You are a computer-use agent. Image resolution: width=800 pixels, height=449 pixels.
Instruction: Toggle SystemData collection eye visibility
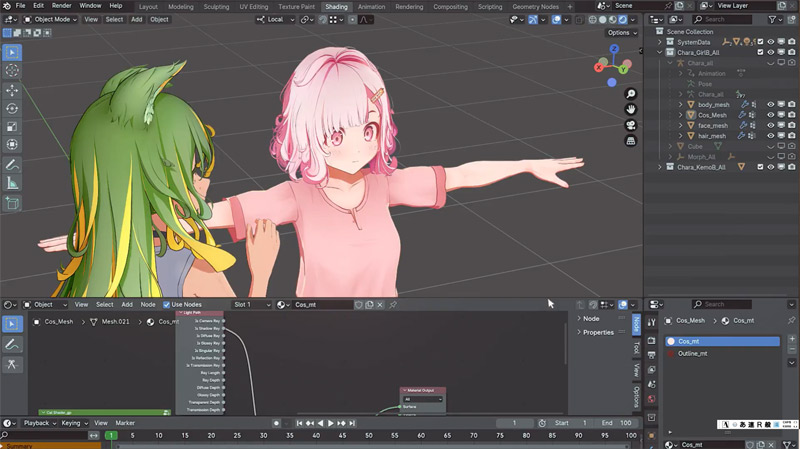click(770, 42)
